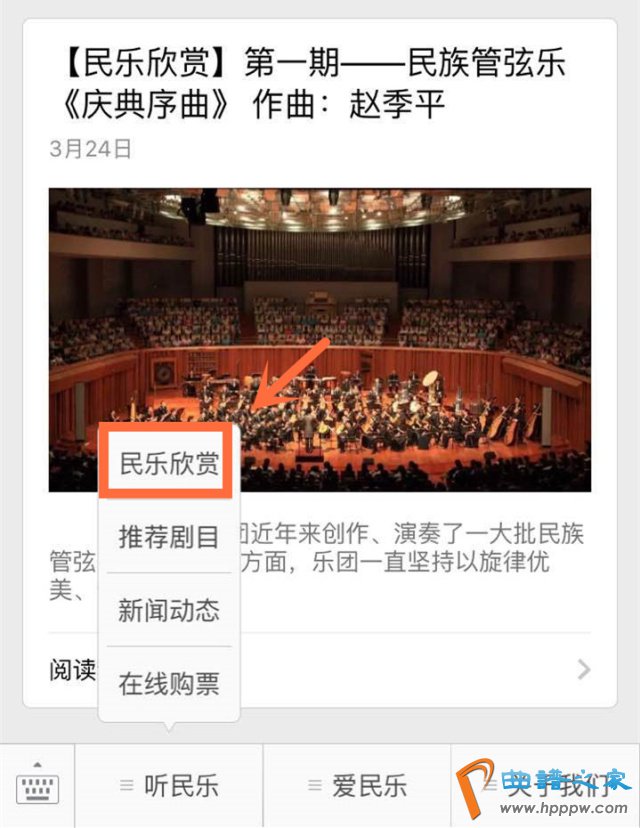This screenshot has height=828, width=640.
Task: Choose 在线购票 from the popup menu
Action: pyautogui.click(x=169, y=684)
